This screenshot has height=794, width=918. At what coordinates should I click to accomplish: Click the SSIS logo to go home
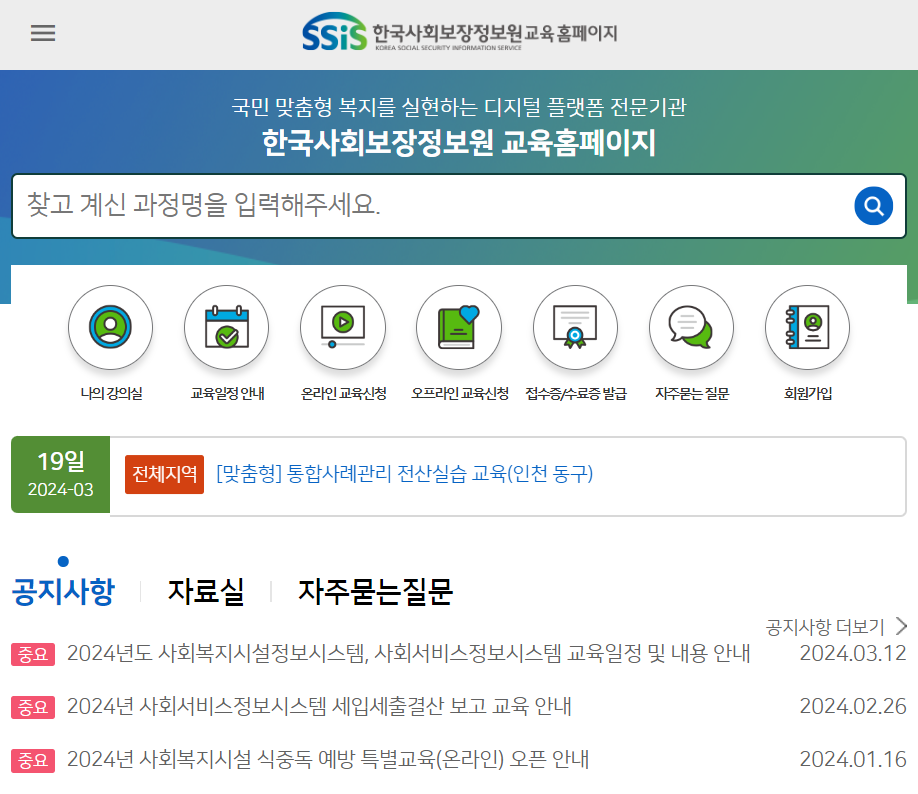pyautogui.click(x=458, y=31)
